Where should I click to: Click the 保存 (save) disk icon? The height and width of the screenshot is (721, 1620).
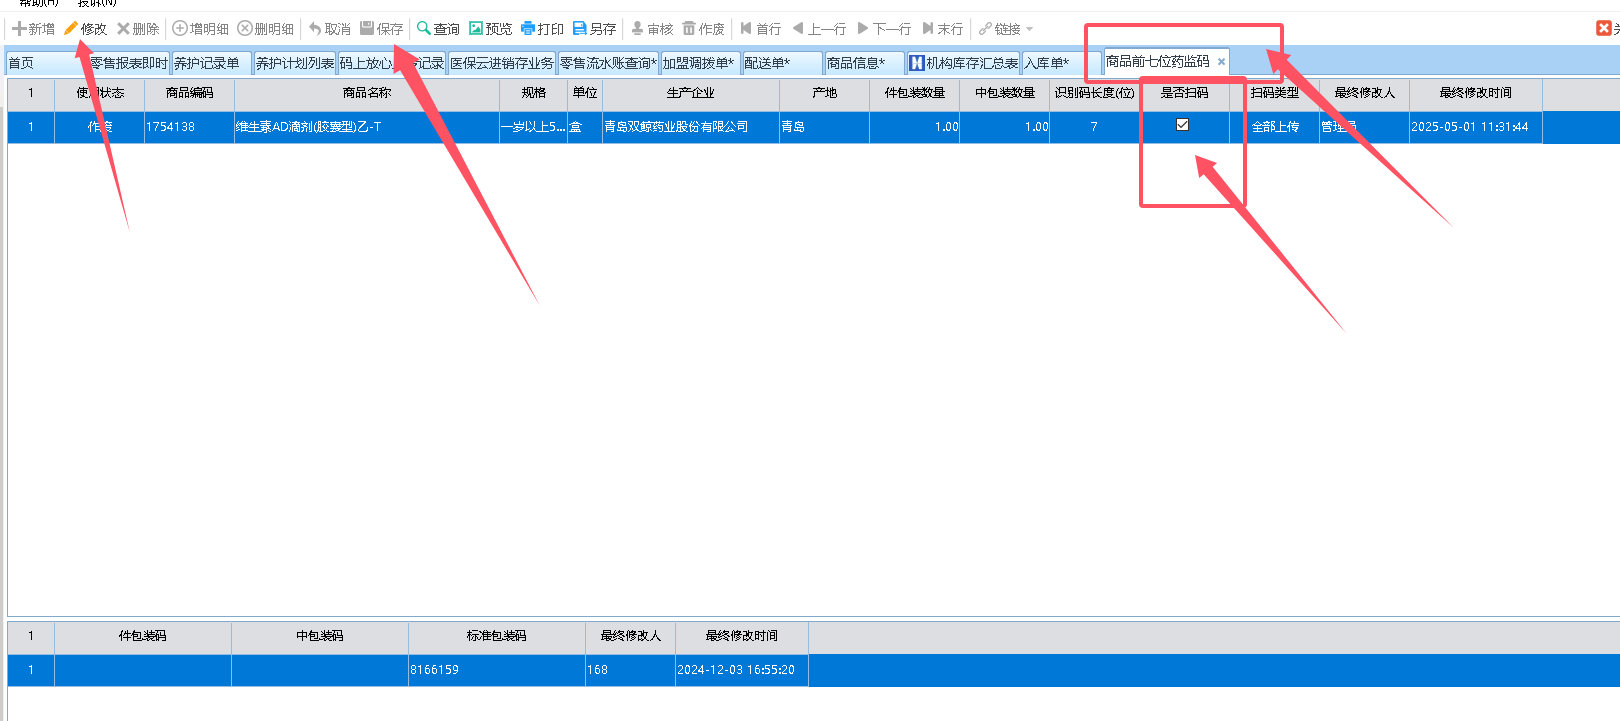point(367,29)
